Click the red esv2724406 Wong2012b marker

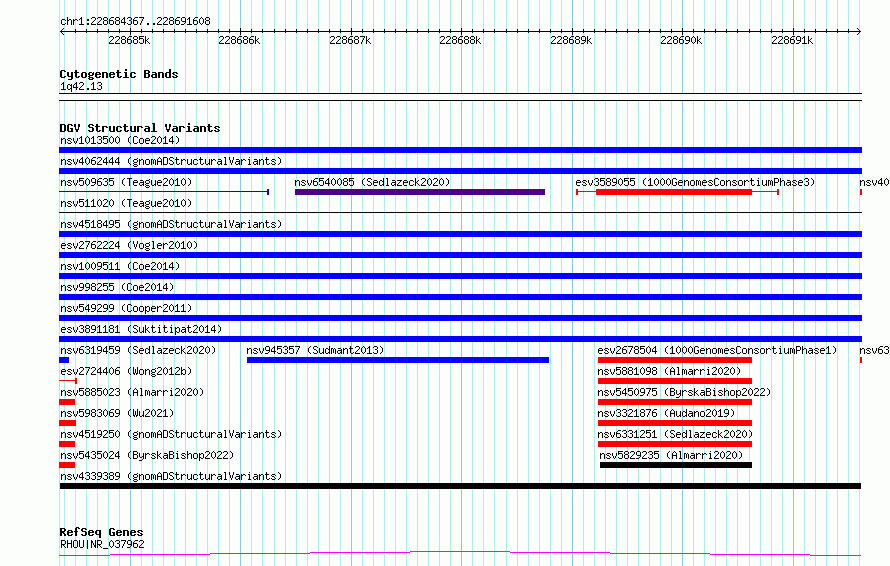tap(68, 381)
